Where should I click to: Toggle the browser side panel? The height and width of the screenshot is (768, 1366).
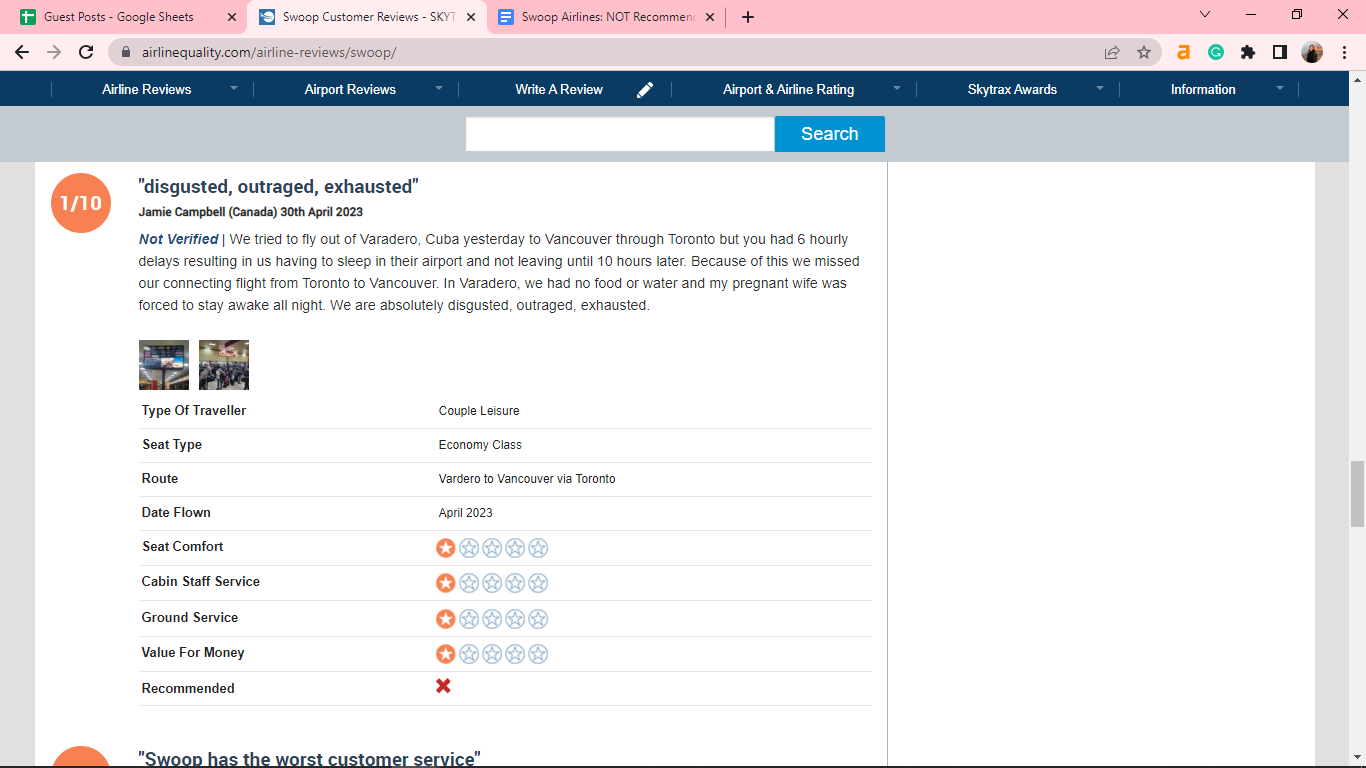coord(1280,52)
